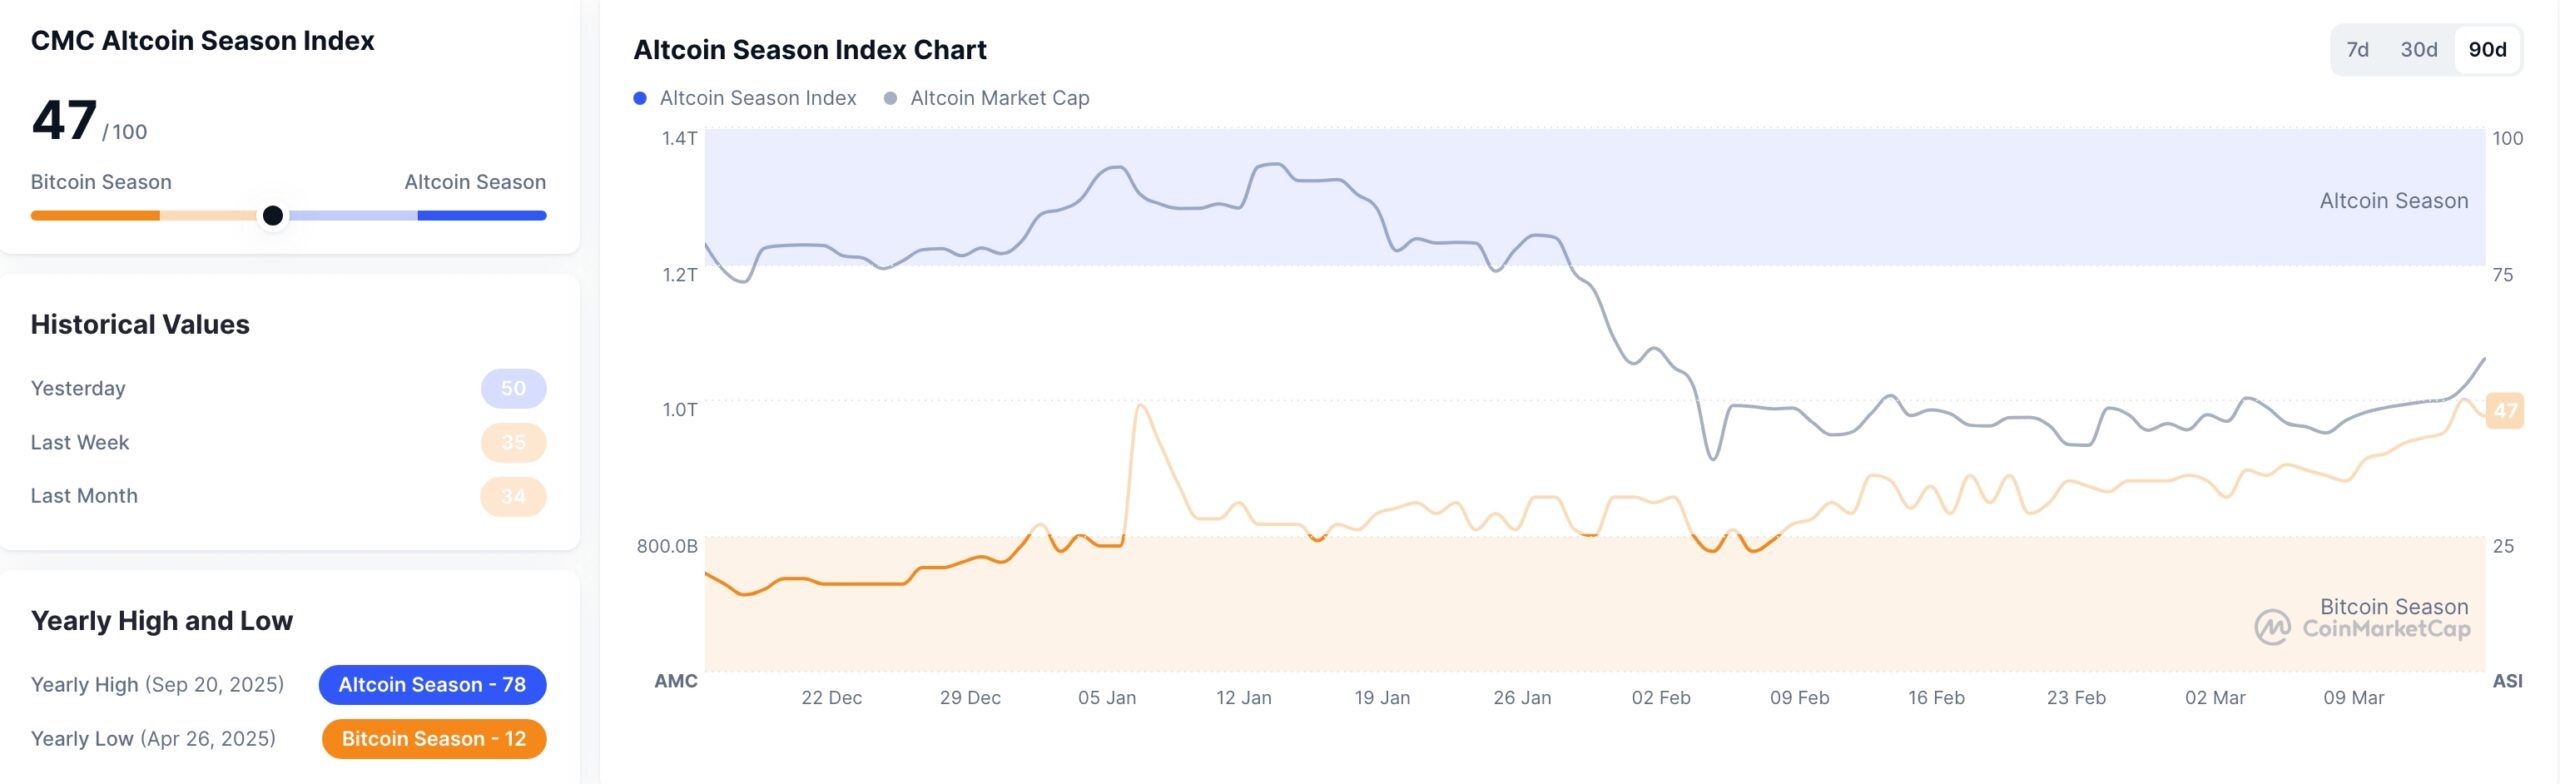Screen dimensions: 2560x784
Task: Click the Altcoin Season Index legend dot
Action: [640, 97]
